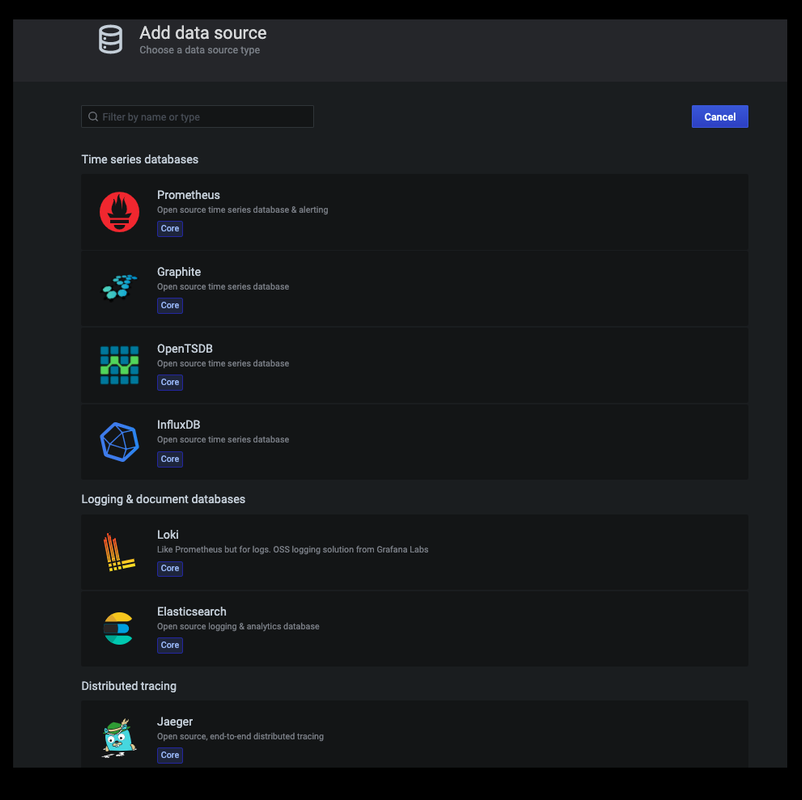Pick the Loki data source title

pyautogui.click(x=168, y=535)
